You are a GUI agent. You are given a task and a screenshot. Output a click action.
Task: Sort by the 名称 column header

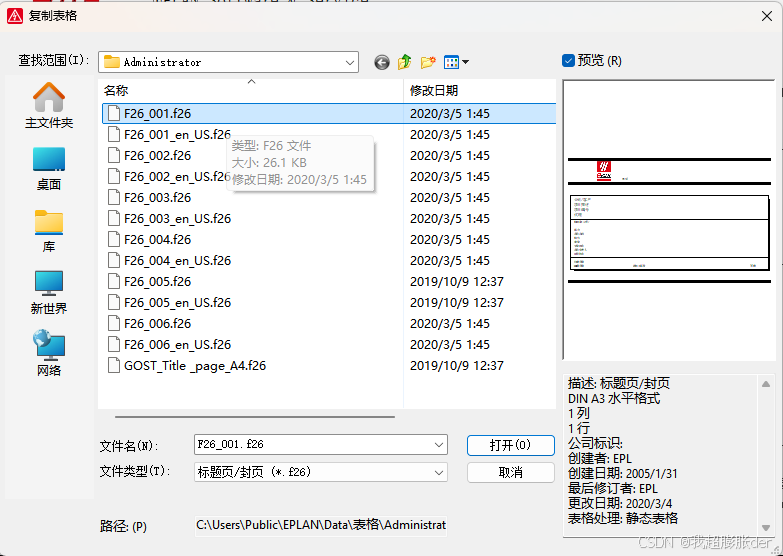click(x=251, y=90)
